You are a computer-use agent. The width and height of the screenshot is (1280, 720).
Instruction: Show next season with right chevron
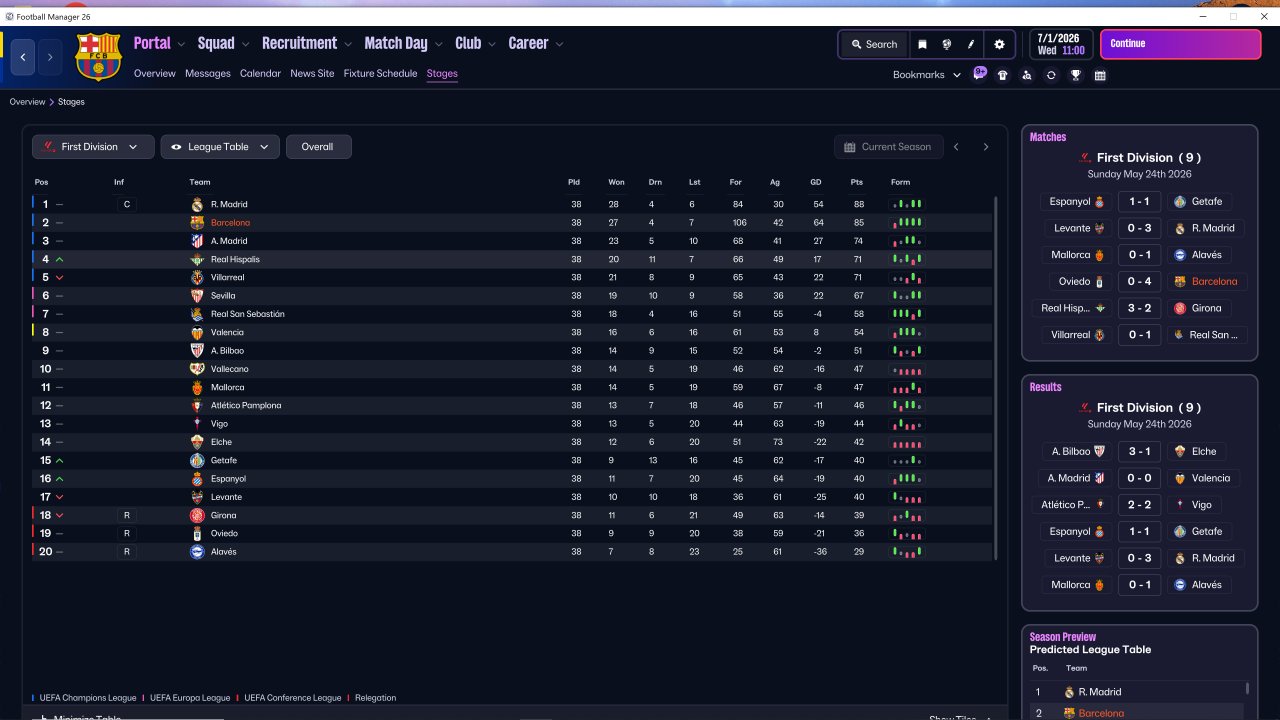pos(985,147)
